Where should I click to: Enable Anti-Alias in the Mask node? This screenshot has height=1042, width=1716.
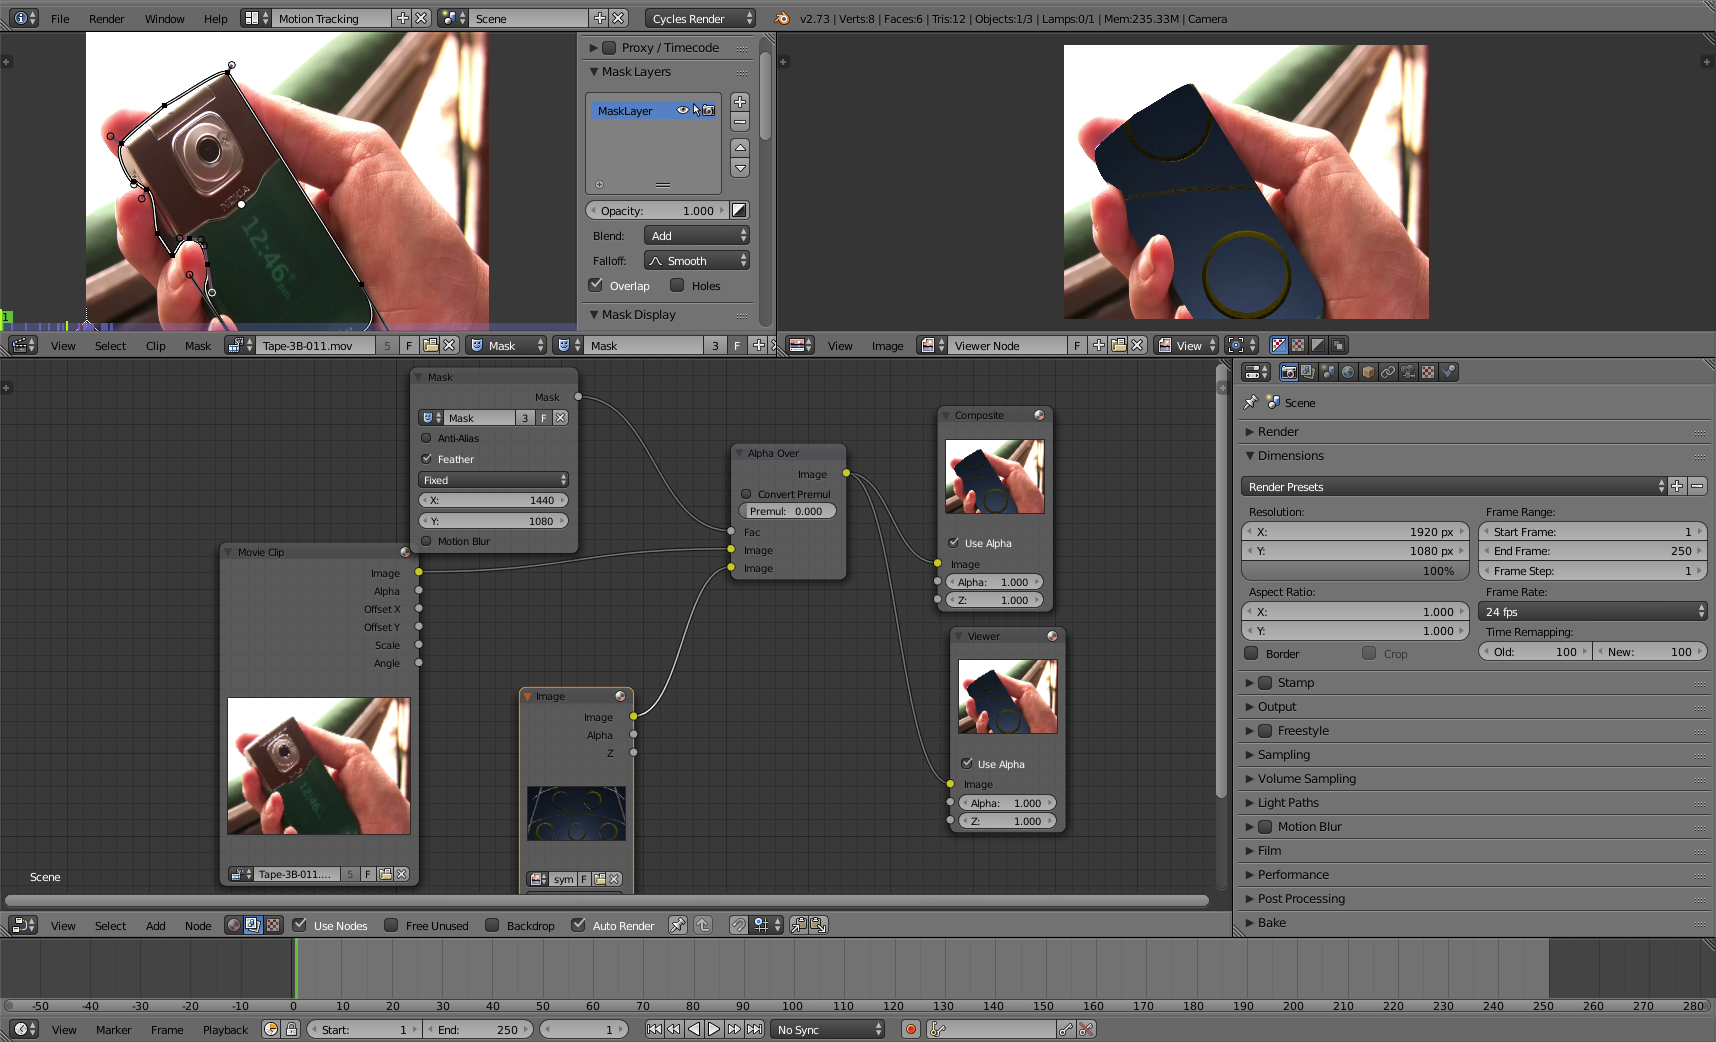427,438
